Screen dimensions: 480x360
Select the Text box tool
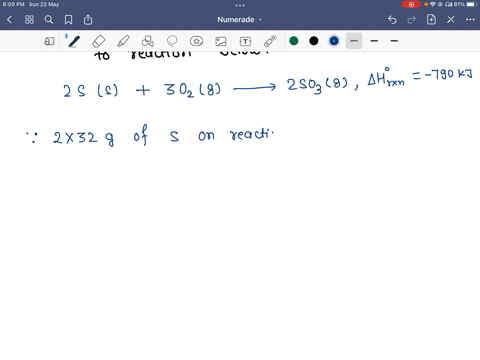tap(245, 41)
